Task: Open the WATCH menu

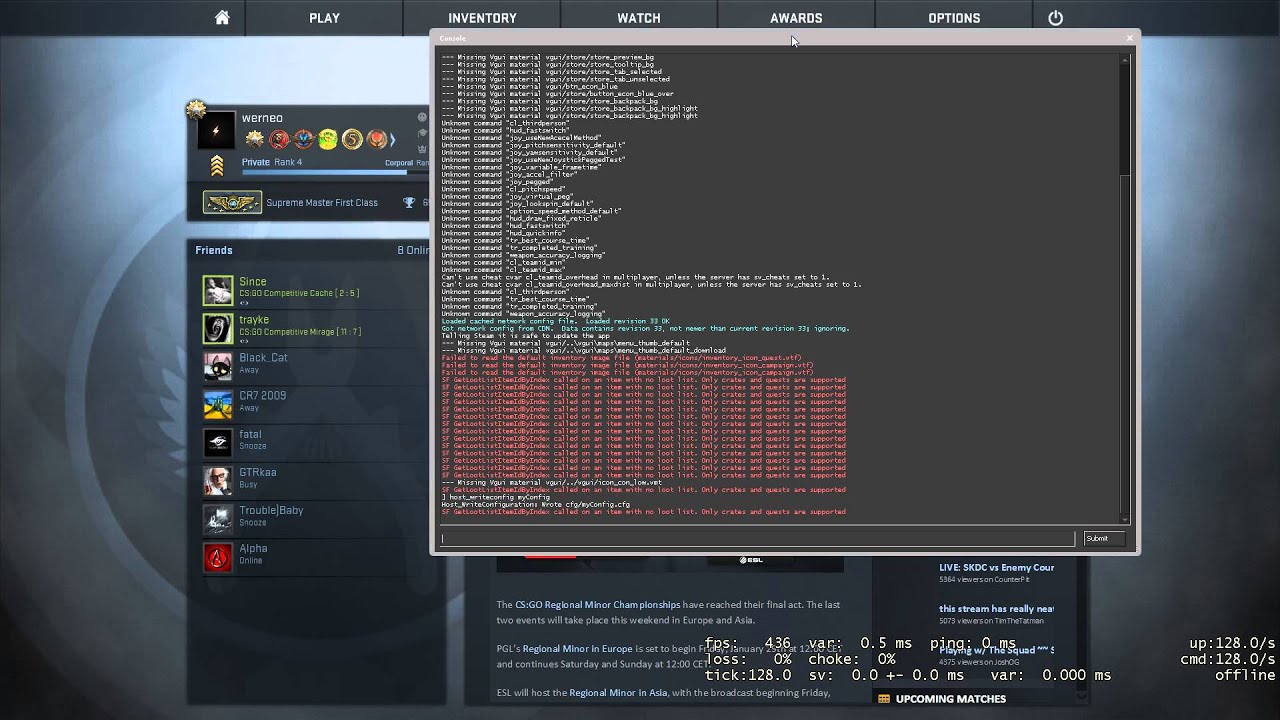Action: point(638,18)
